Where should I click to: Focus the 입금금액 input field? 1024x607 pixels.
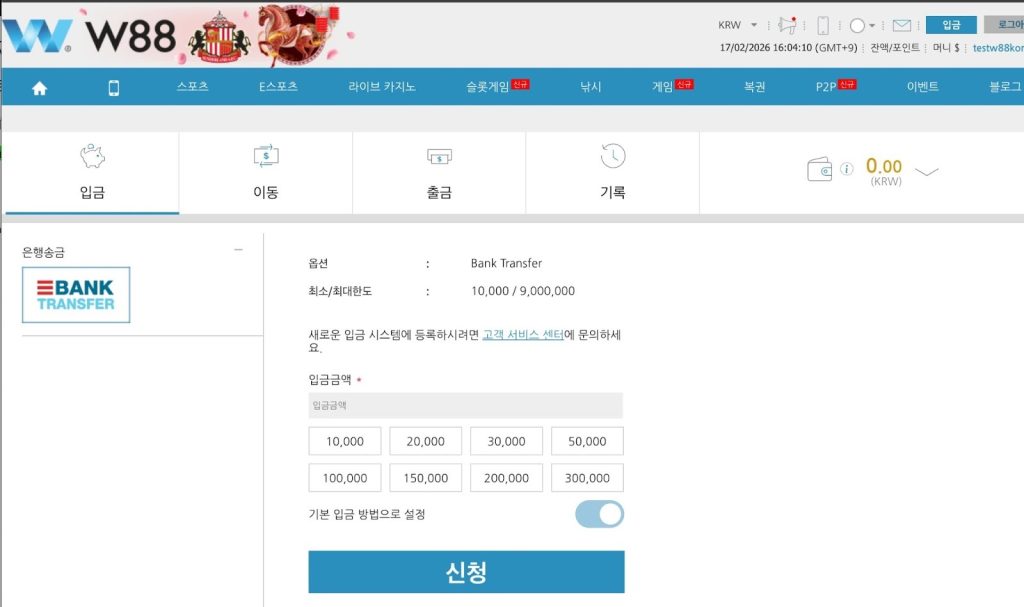tap(466, 405)
